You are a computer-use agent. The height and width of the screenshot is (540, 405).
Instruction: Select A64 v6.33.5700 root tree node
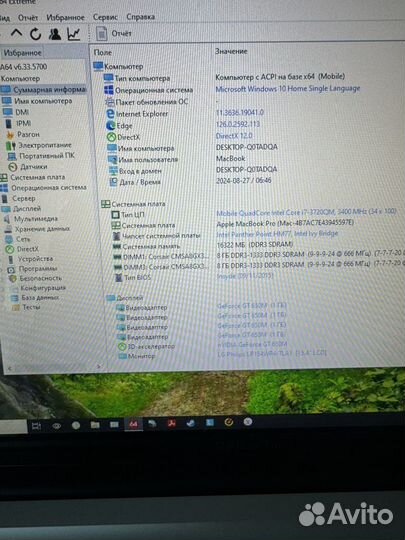coord(24,67)
